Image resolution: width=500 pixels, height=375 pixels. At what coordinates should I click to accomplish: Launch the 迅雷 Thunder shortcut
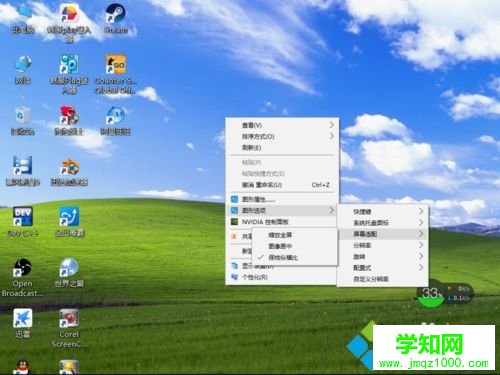coord(23,323)
